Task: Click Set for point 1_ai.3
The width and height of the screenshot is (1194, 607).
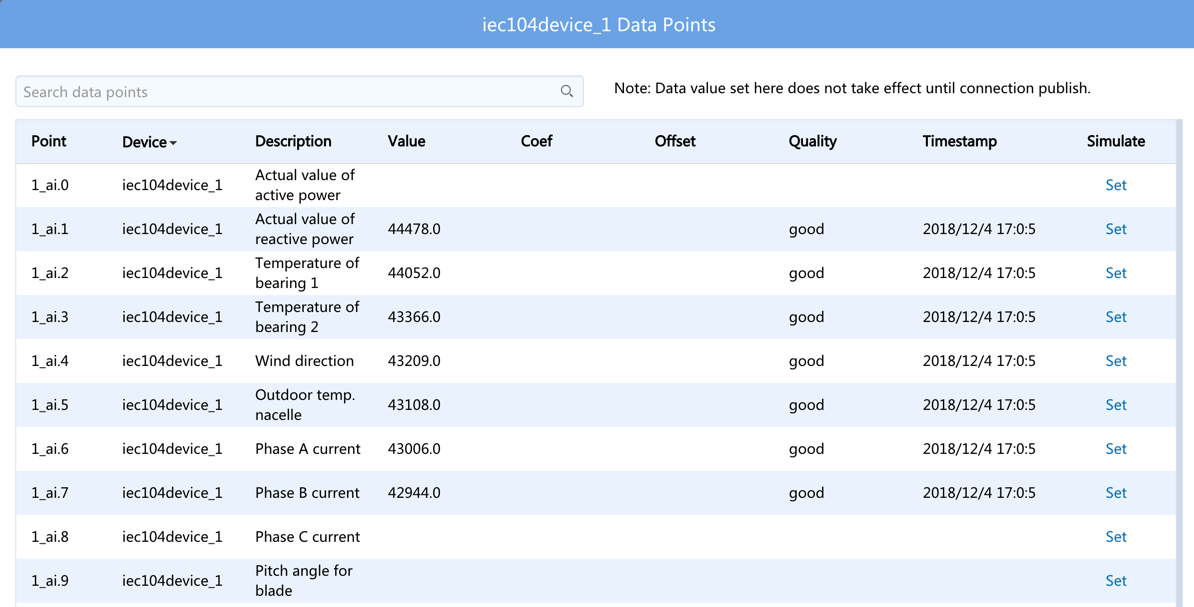Action: pos(1116,317)
